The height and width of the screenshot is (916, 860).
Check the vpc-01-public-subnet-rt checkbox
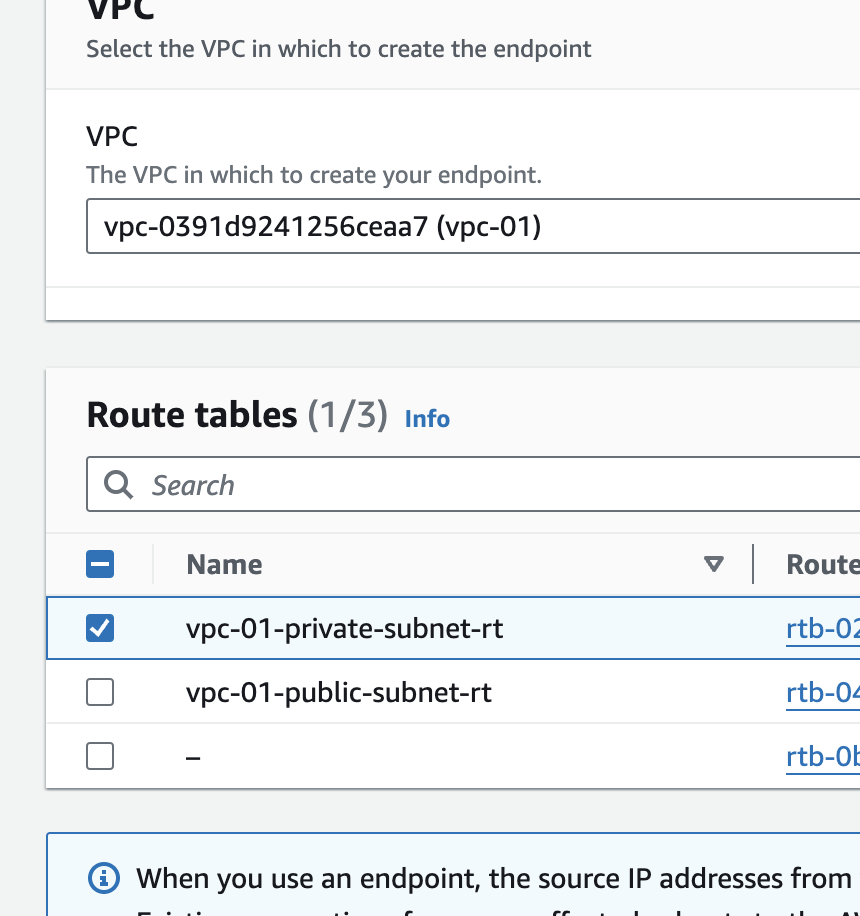tap(100, 692)
